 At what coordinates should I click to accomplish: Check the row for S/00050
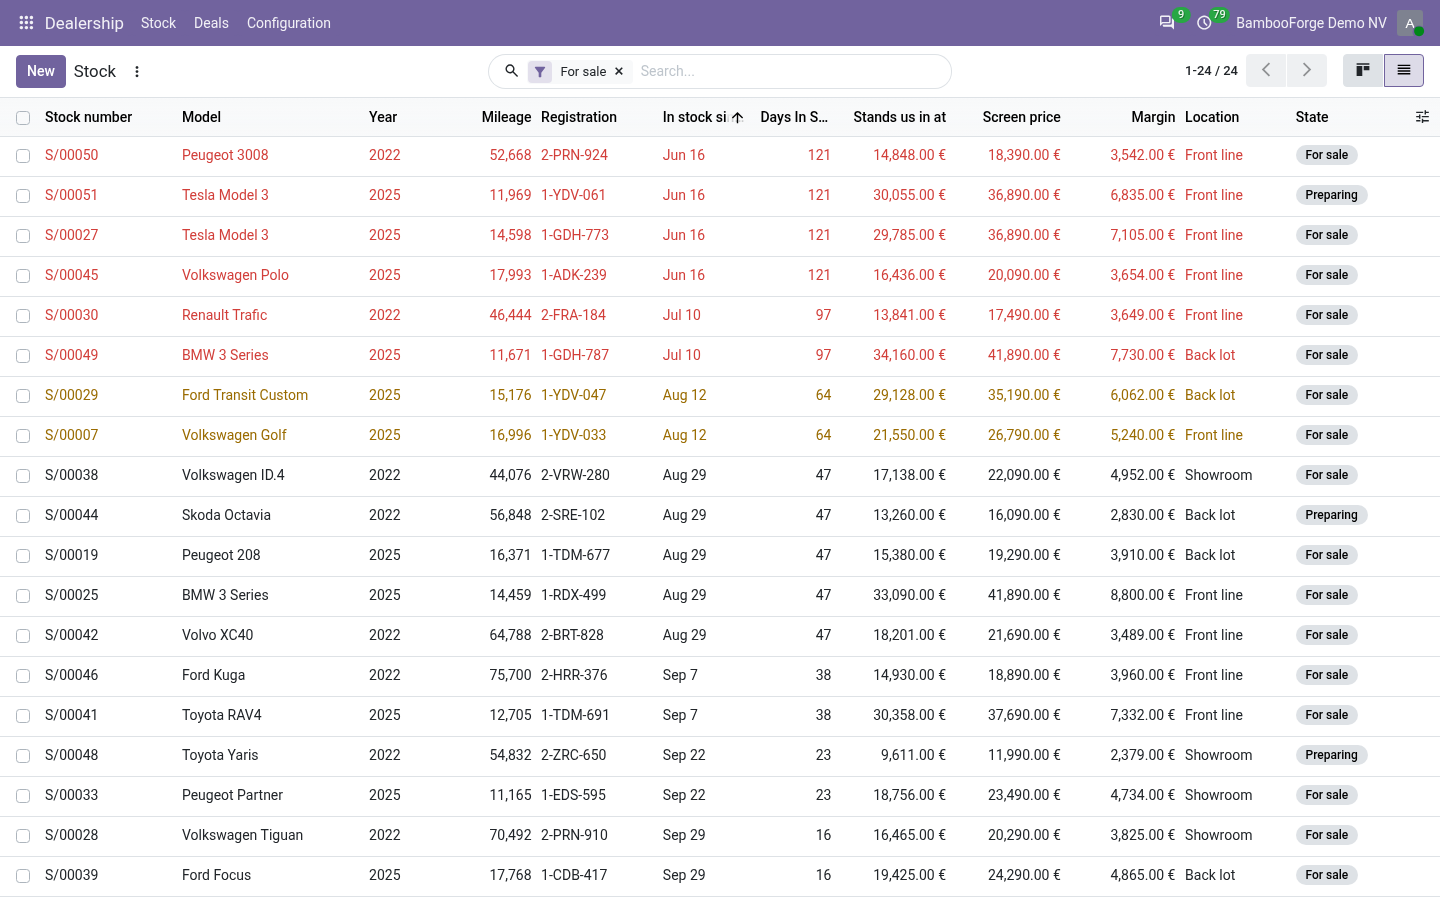(x=23, y=156)
